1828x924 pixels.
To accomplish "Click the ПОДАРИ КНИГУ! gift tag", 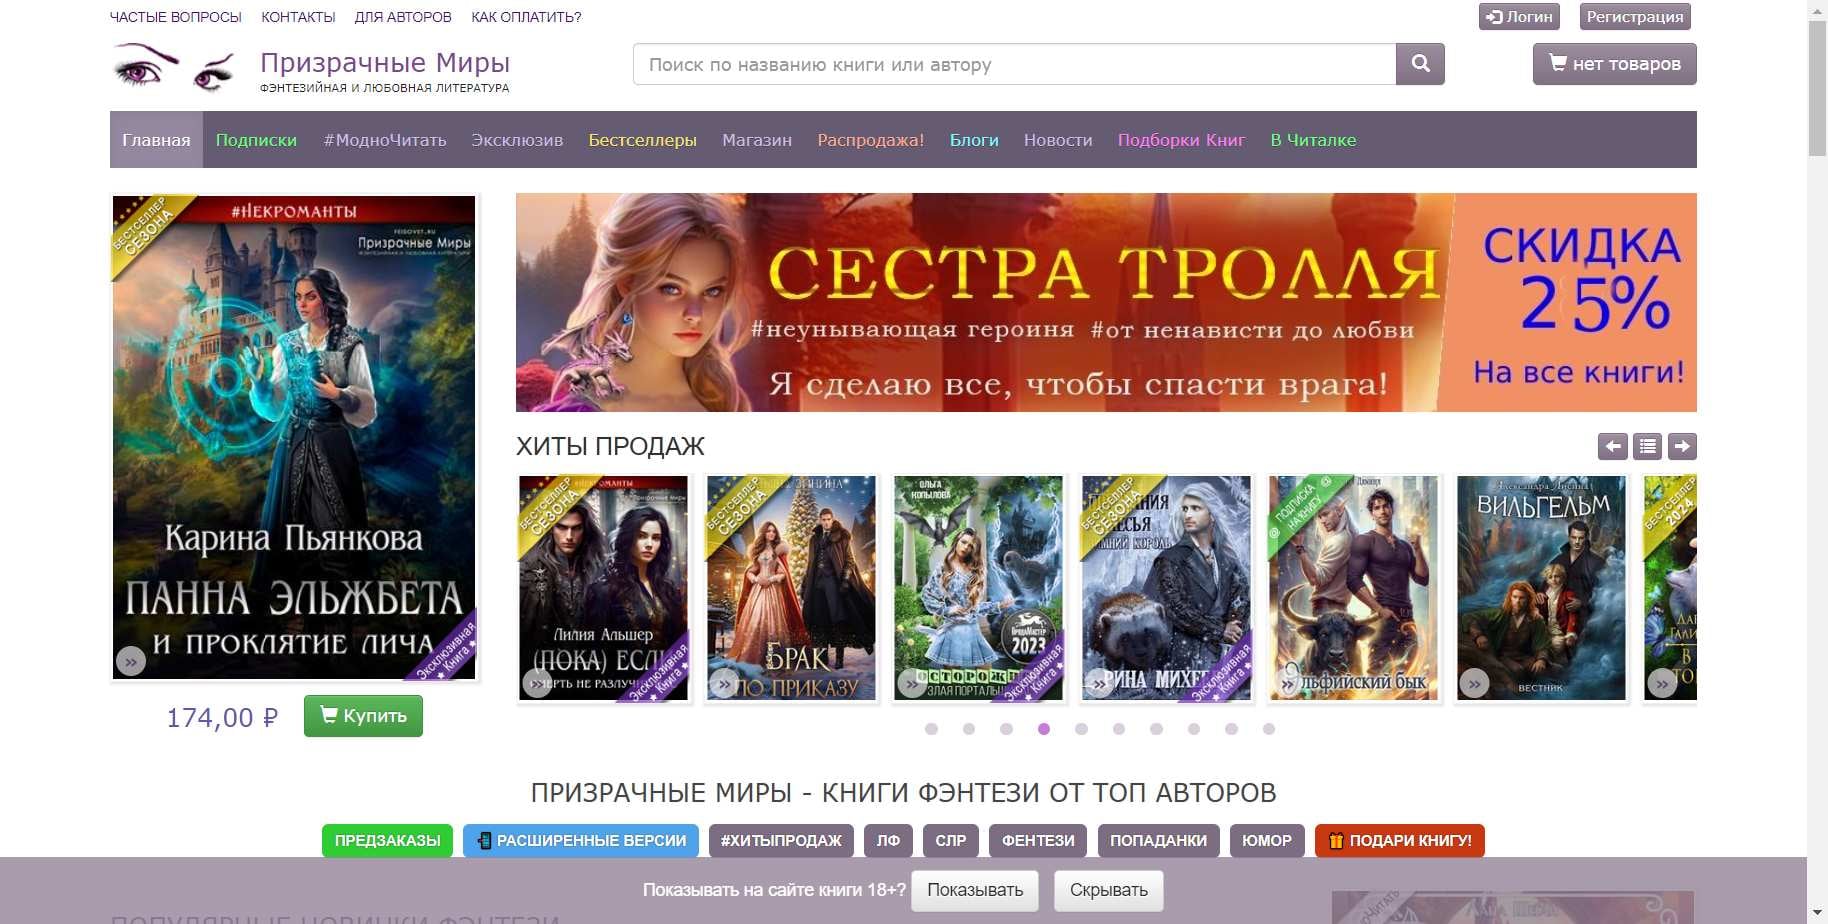I will coord(1399,841).
